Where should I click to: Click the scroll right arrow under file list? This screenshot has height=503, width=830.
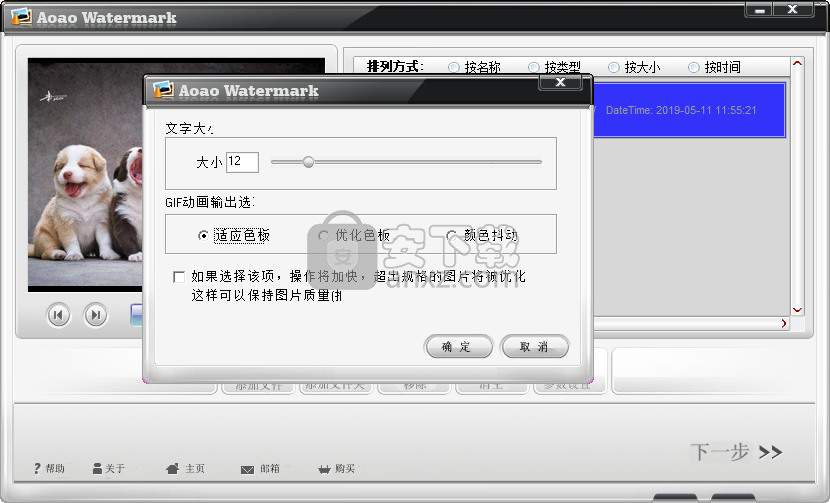[784, 323]
